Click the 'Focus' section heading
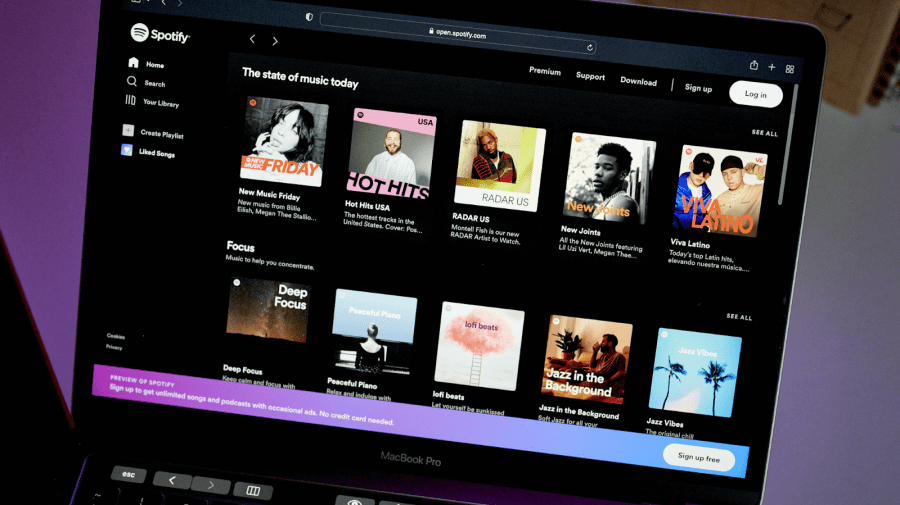Screen dimensions: 900x505 [240, 247]
